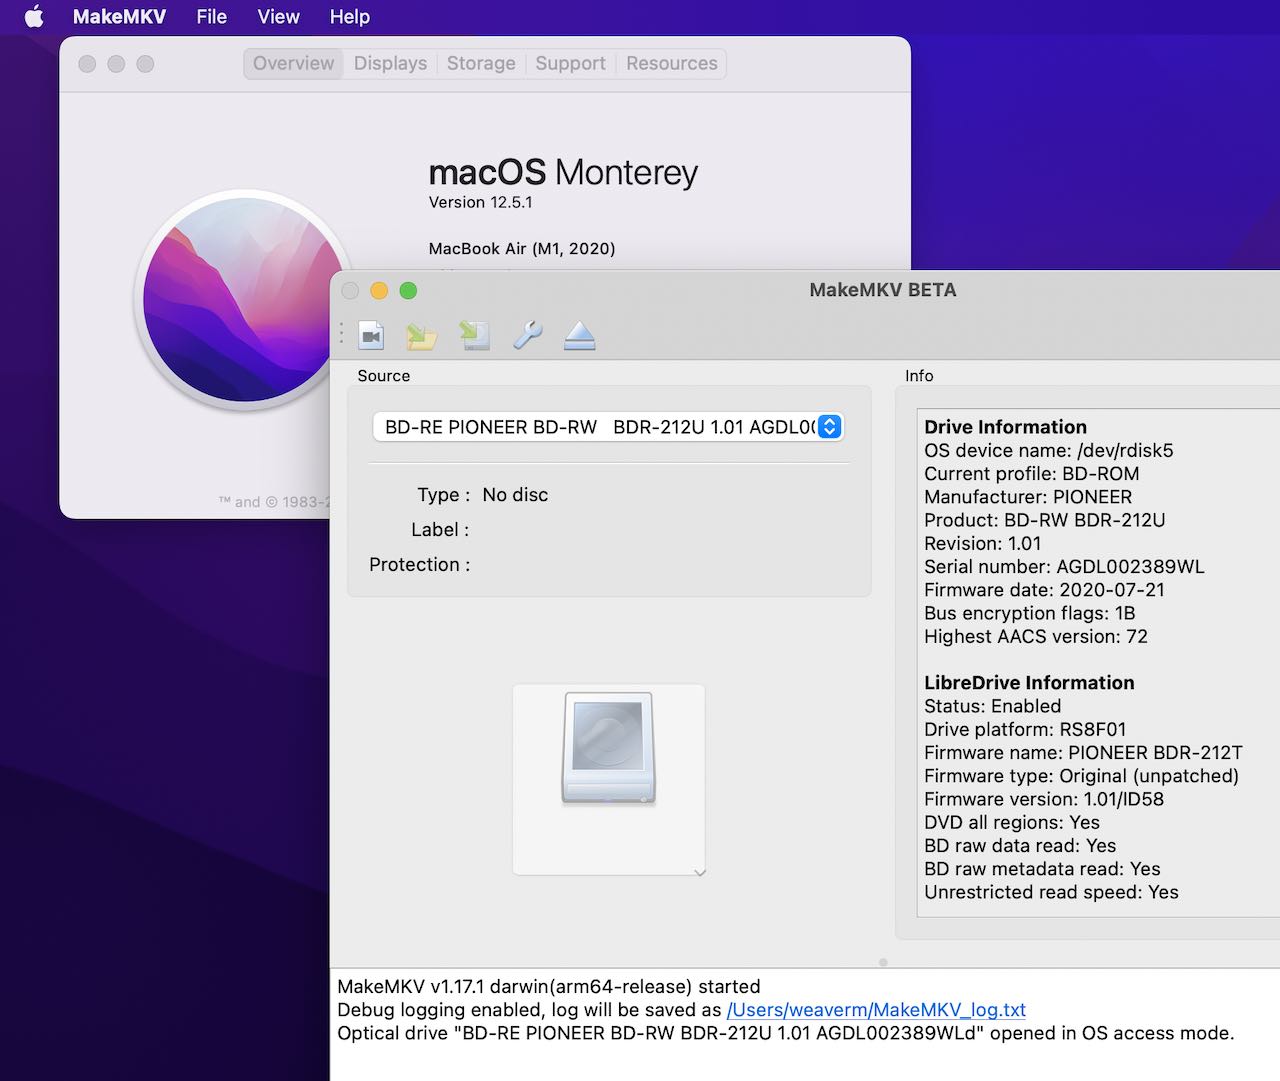Image resolution: width=1280 pixels, height=1081 pixels.
Task: Eject the disc using eject icon
Action: point(579,336)
